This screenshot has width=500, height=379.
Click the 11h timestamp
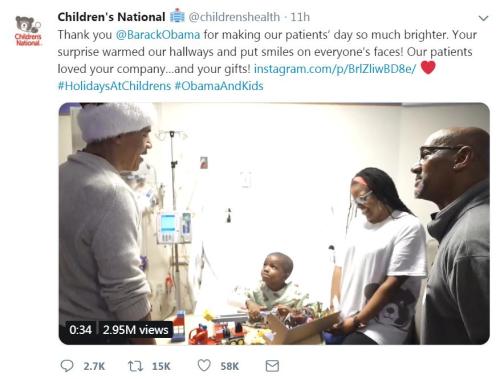[300, 17]
